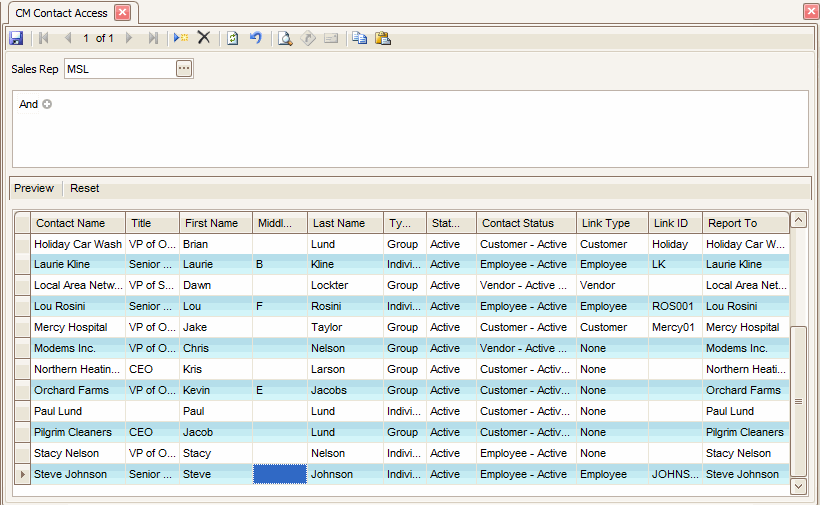
Task: Click in the Sales Rep input field
Action: coord(118,69)
